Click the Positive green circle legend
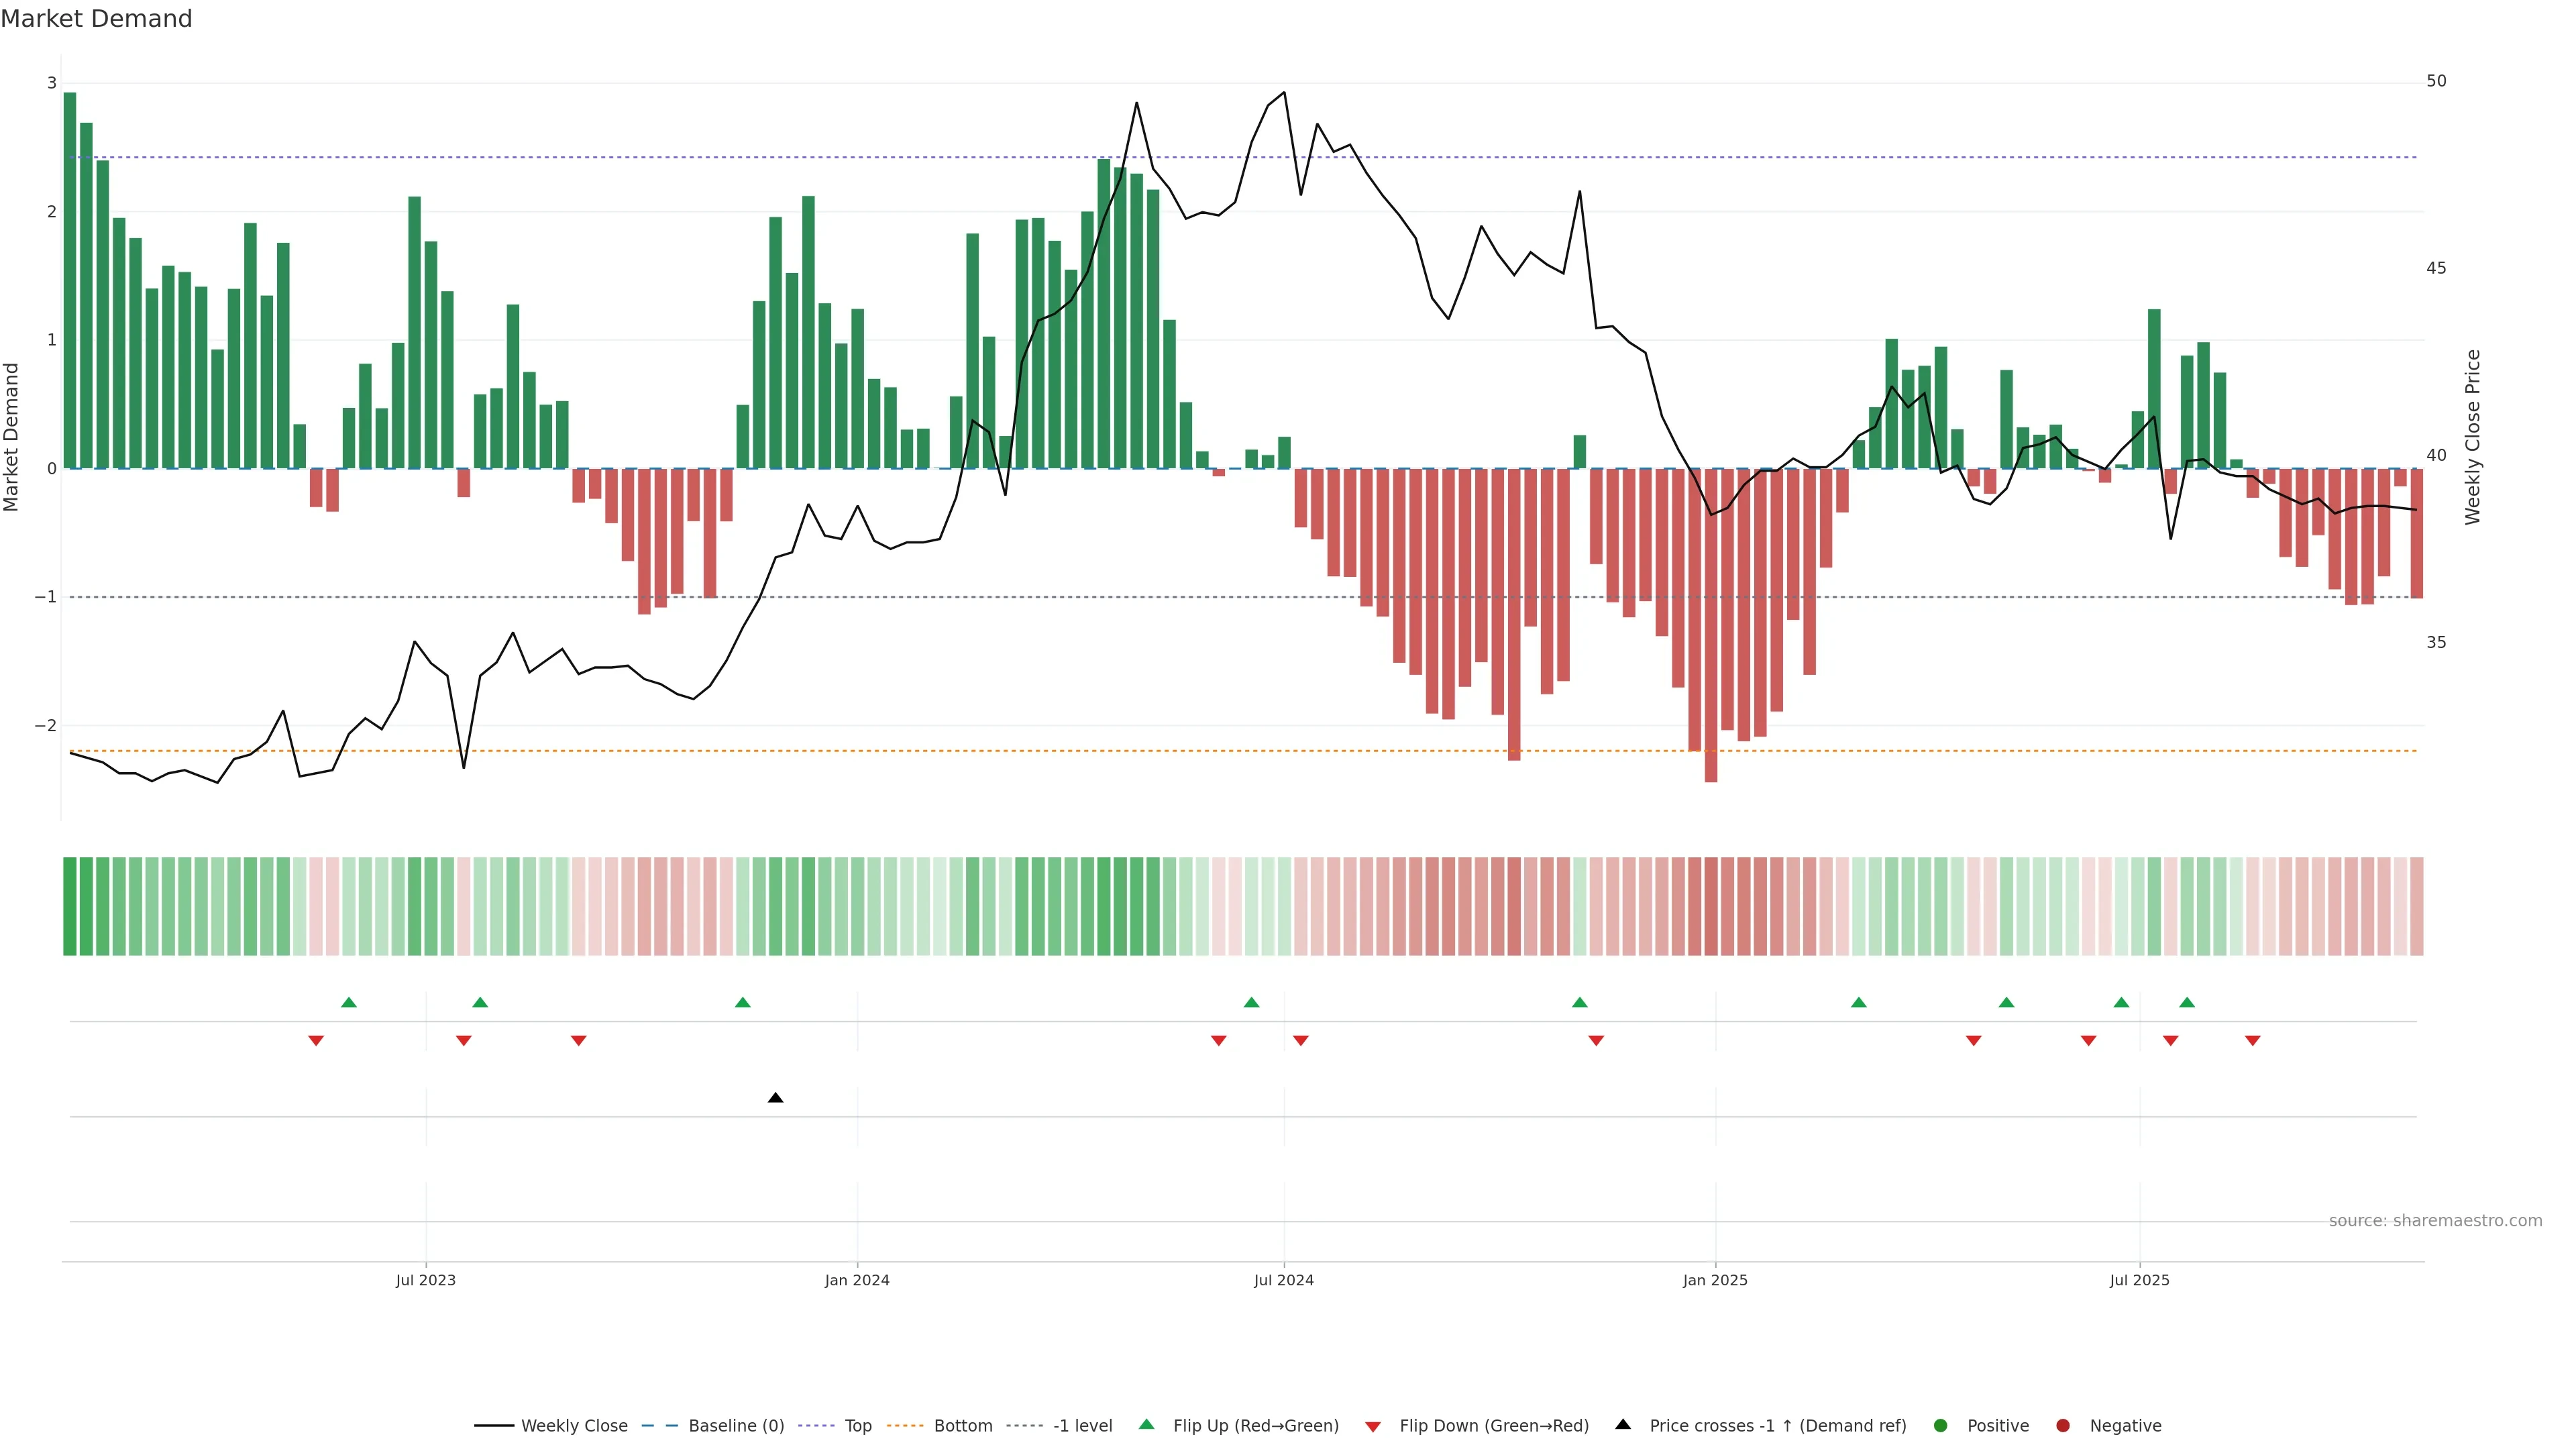Screen dimensions: 2576x1449 1941,1426
